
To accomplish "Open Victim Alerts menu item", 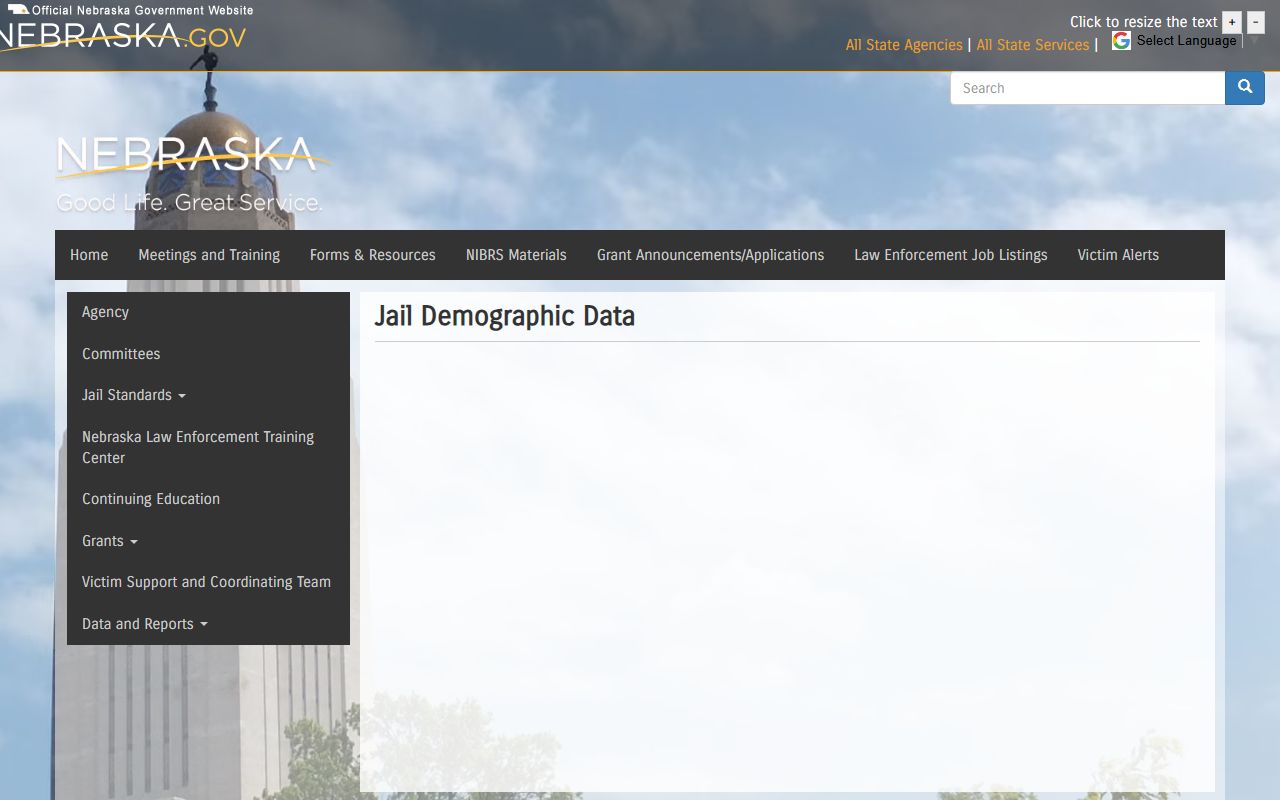I will [x=1118, y=255].
